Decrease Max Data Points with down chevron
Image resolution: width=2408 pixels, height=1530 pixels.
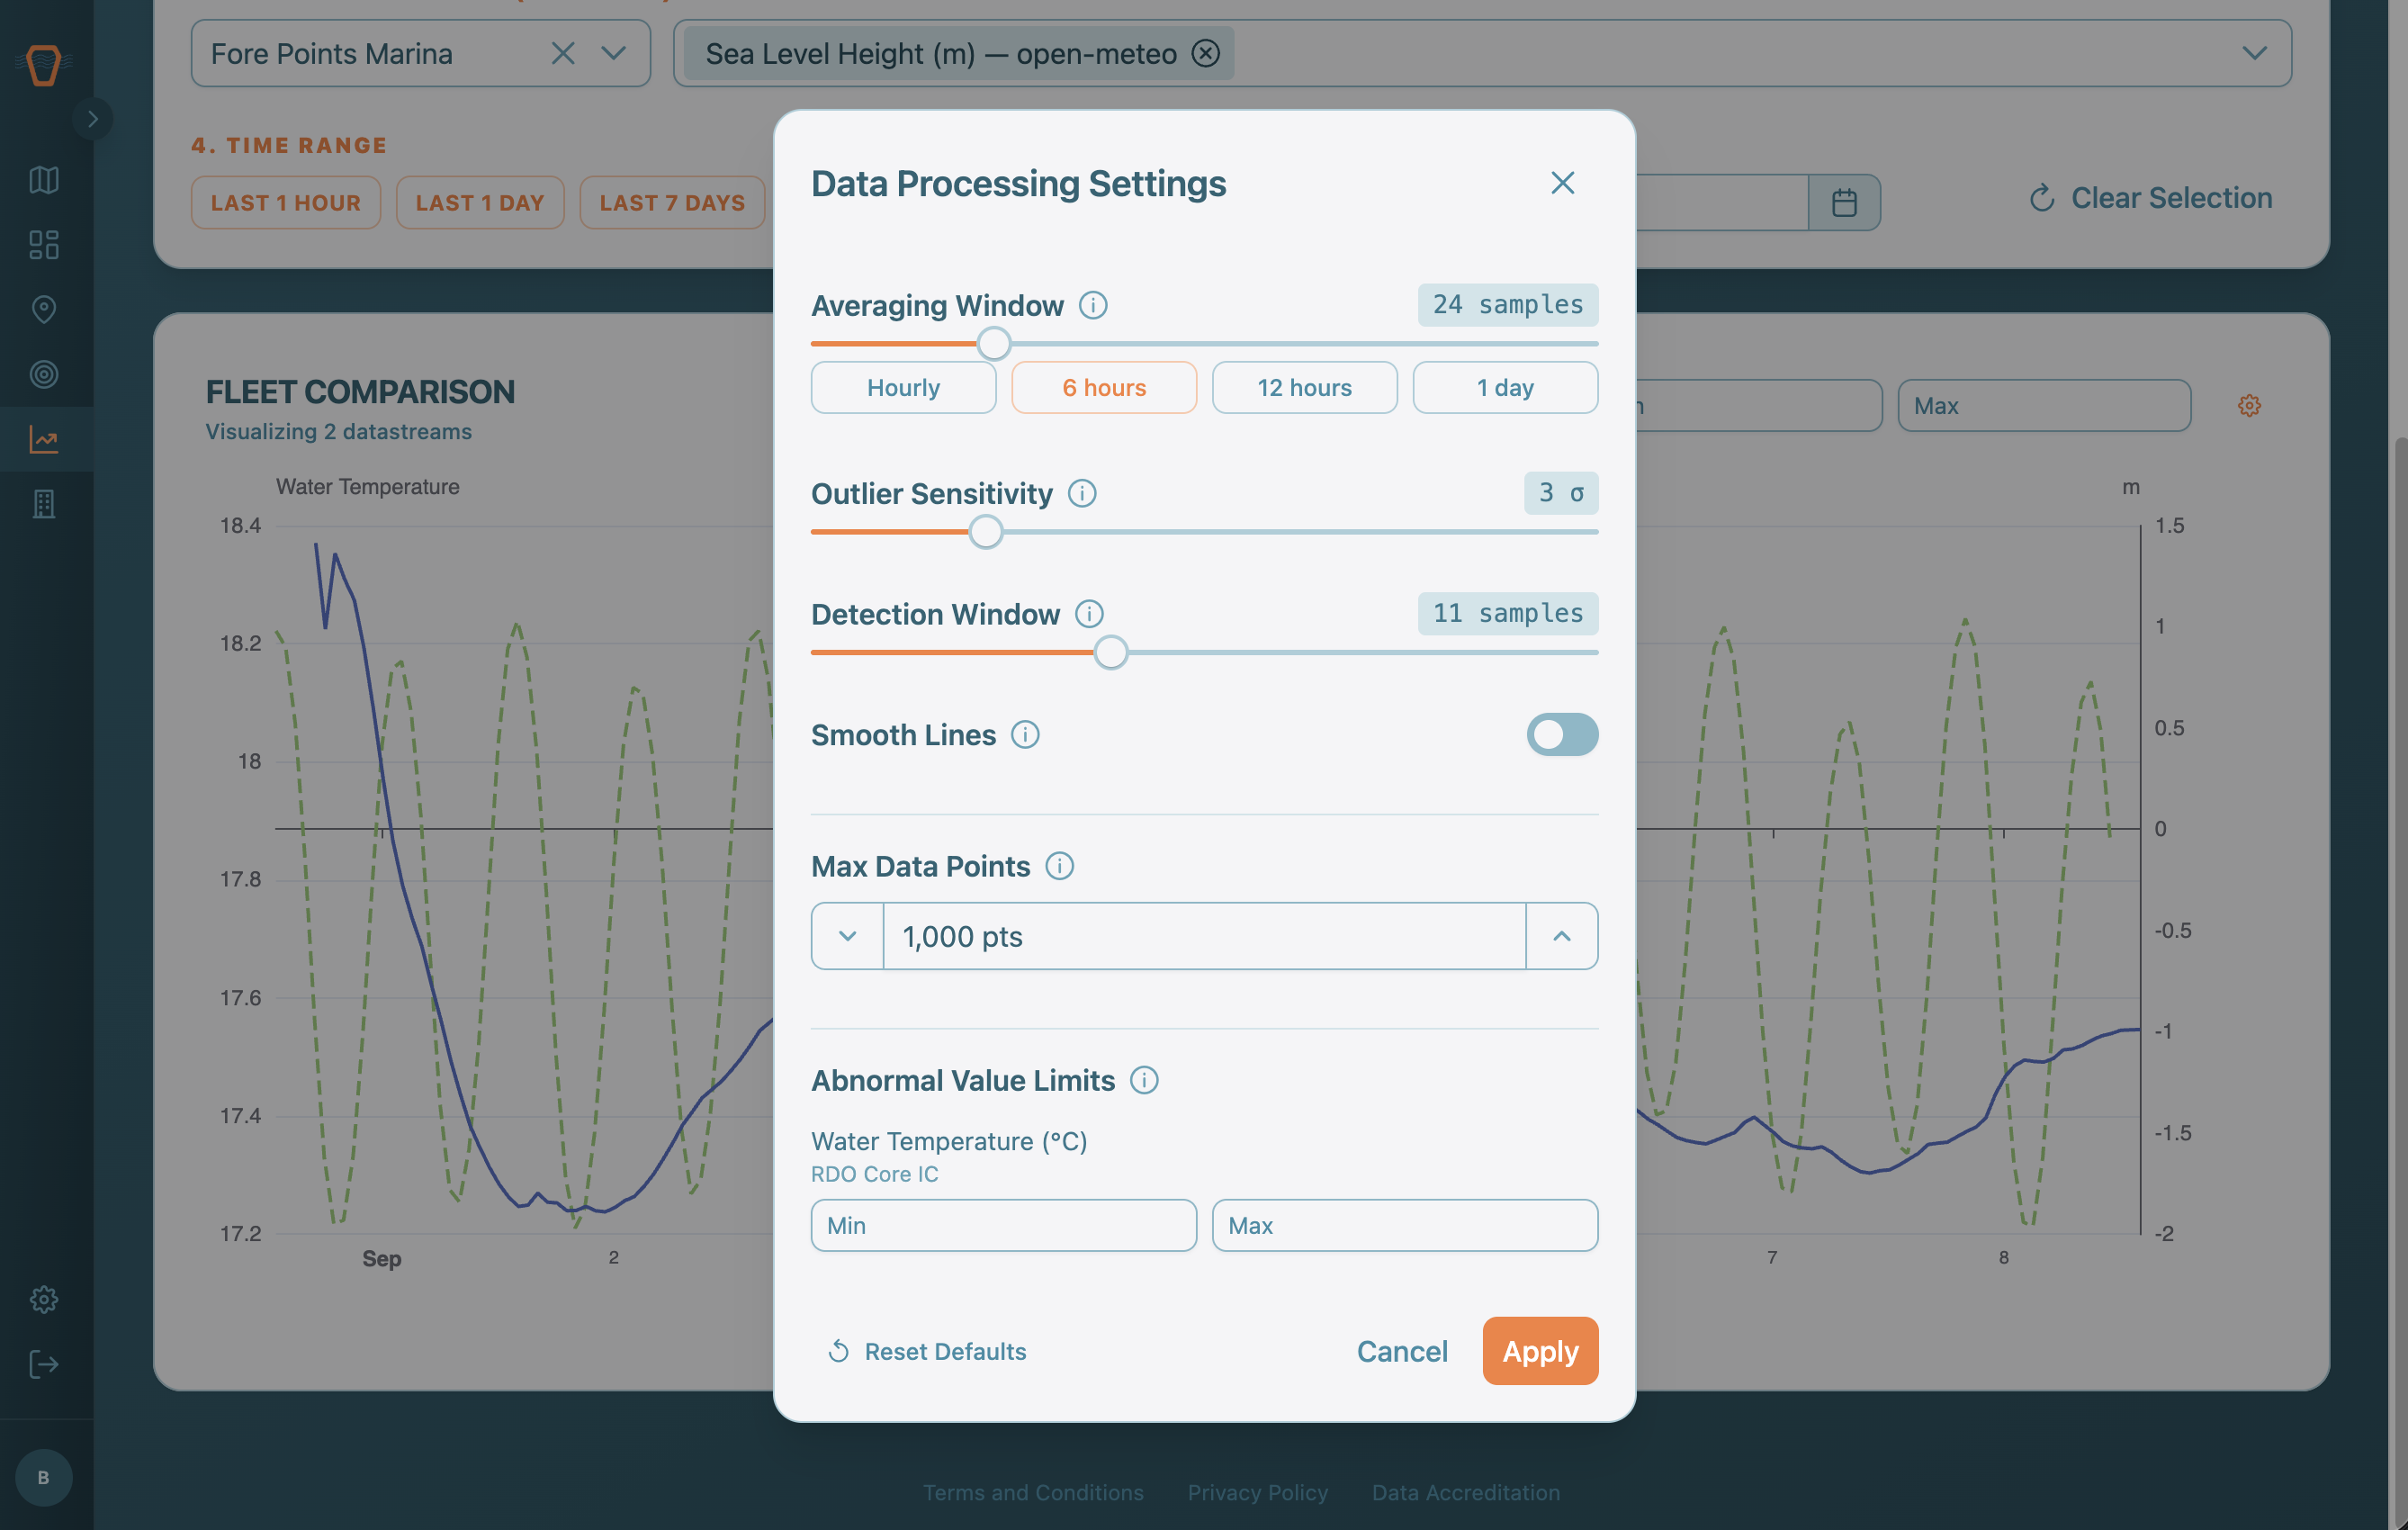tap(847, 936)
